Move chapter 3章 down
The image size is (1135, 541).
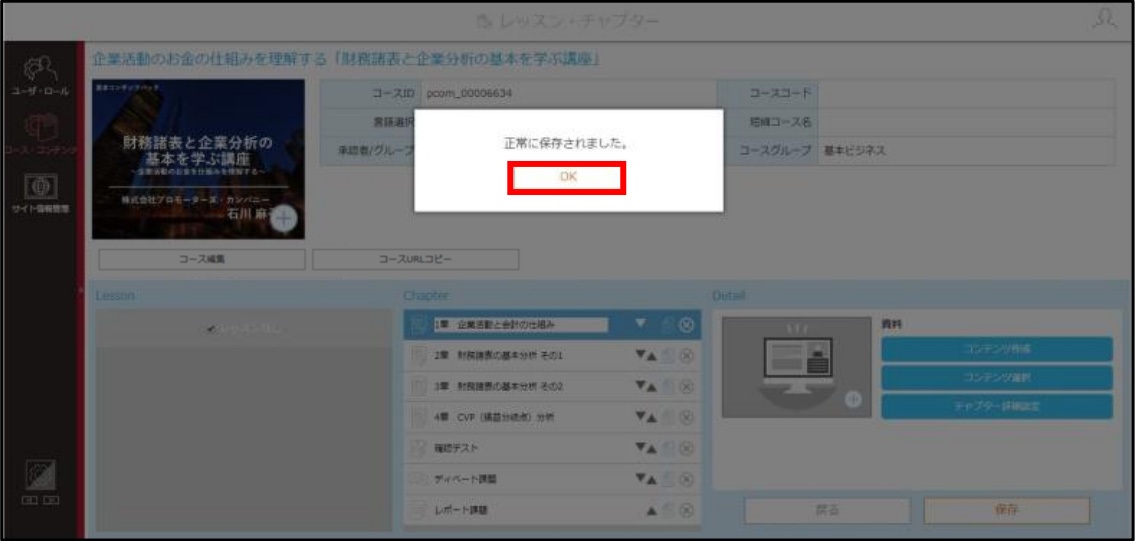(640, 387)
